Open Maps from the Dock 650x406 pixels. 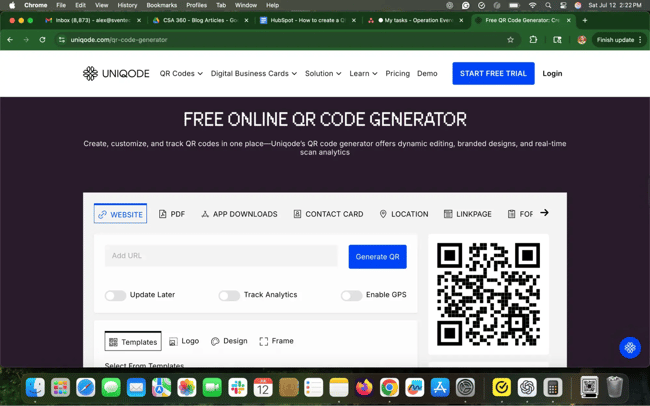click(162, 388)
